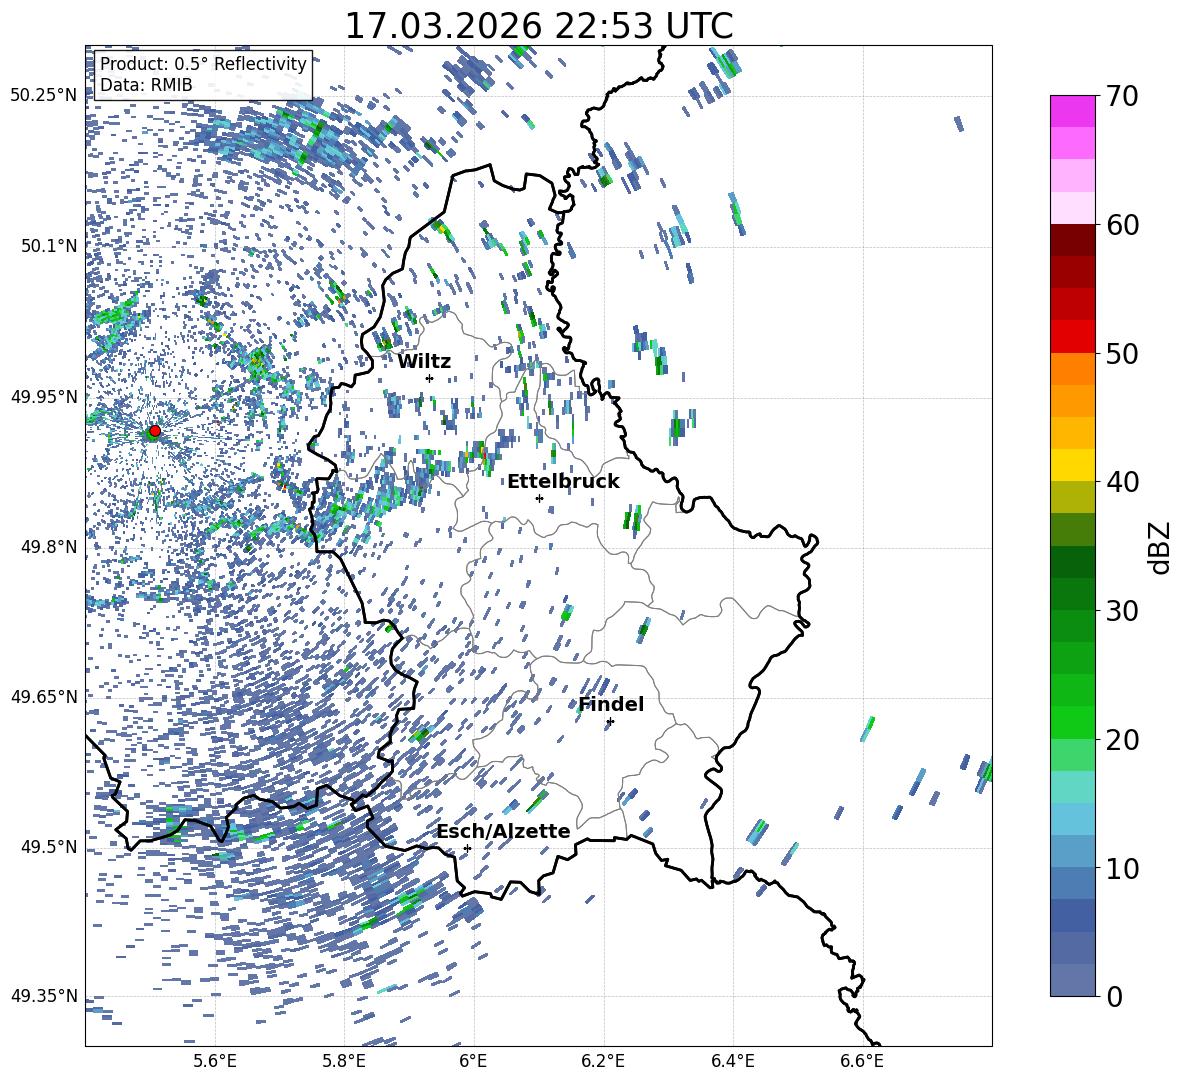
Task: Pick the bright red colorbar segment near 50
Action: [1073, 336]
